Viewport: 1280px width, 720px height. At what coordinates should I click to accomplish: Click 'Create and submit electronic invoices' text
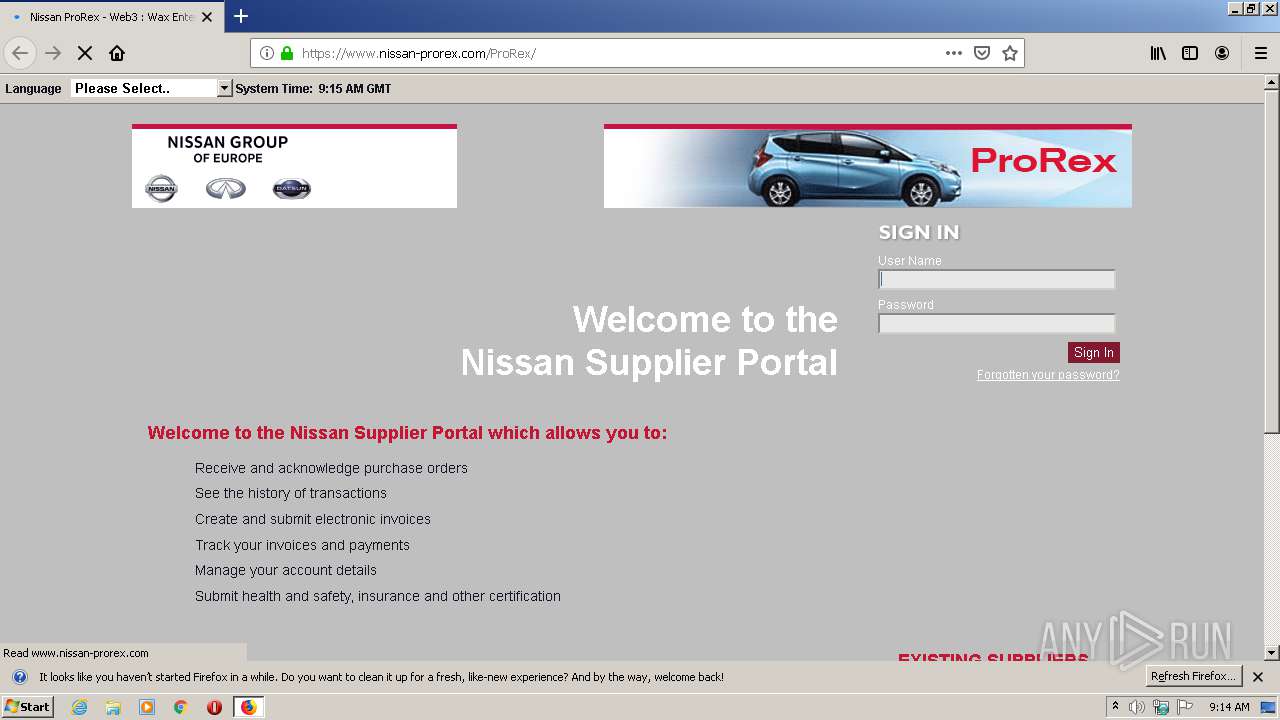point(313,519)
